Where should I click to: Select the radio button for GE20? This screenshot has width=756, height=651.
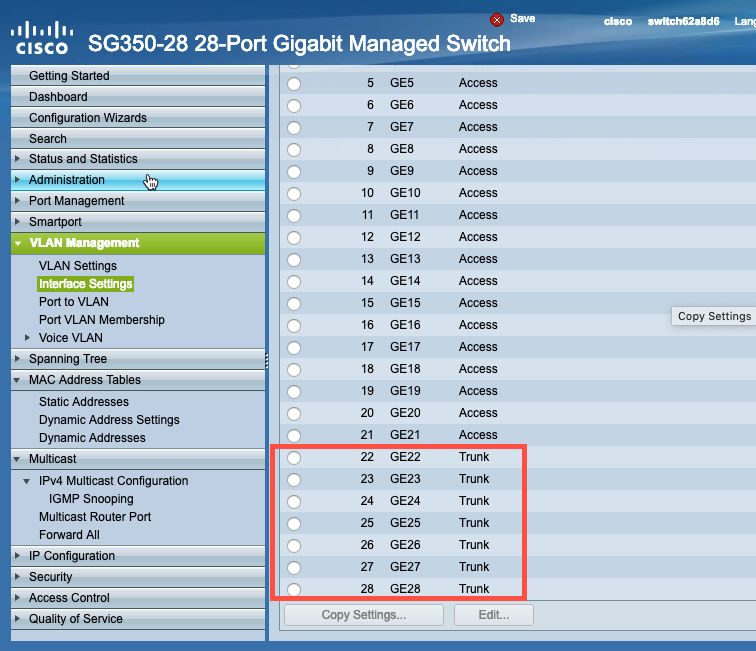click(294, 414)
